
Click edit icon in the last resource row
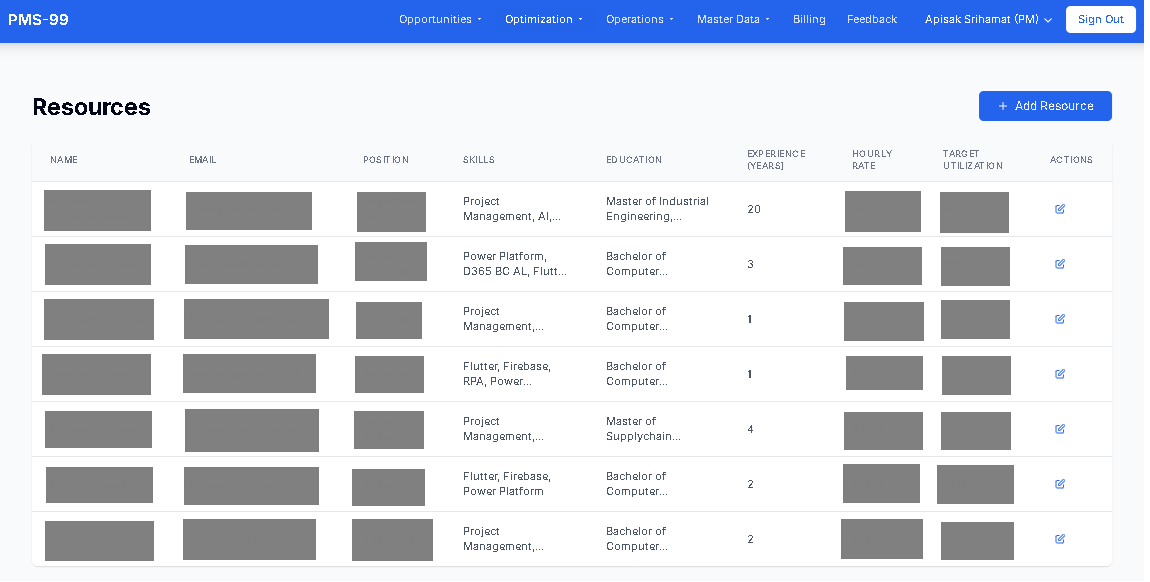(x=1060, y=539)
